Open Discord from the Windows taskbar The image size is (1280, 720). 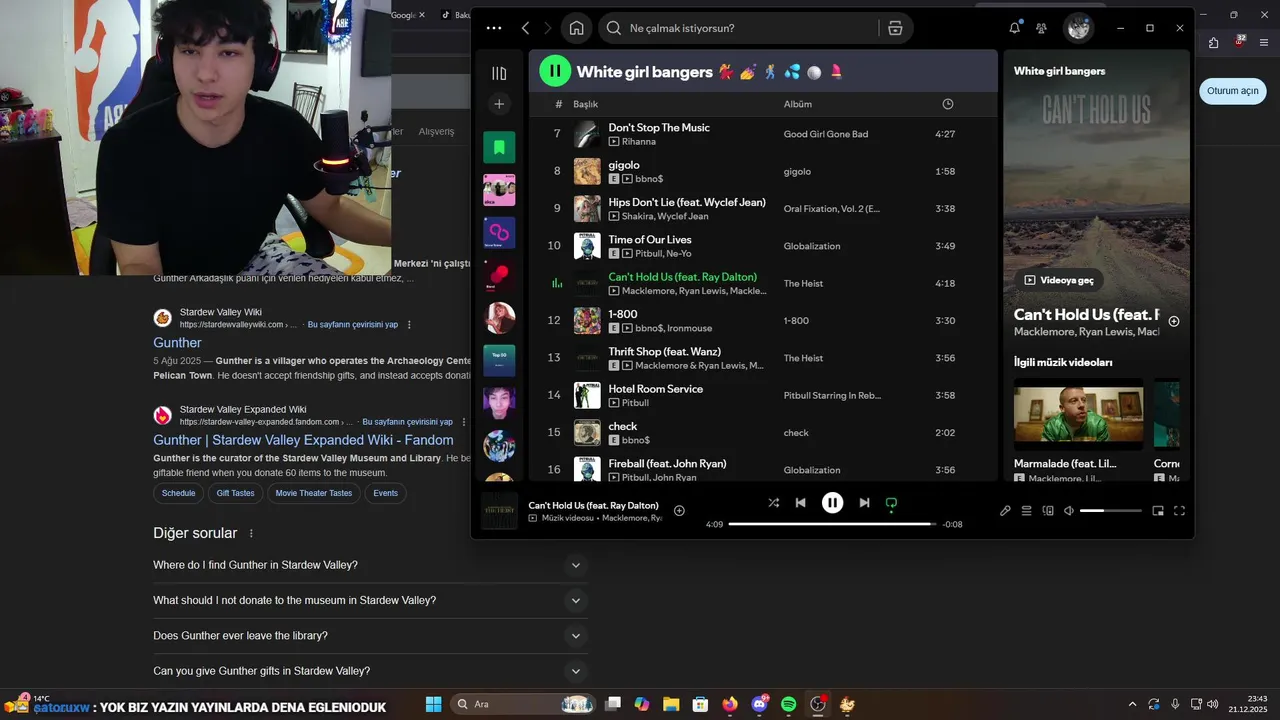[759, 704]
